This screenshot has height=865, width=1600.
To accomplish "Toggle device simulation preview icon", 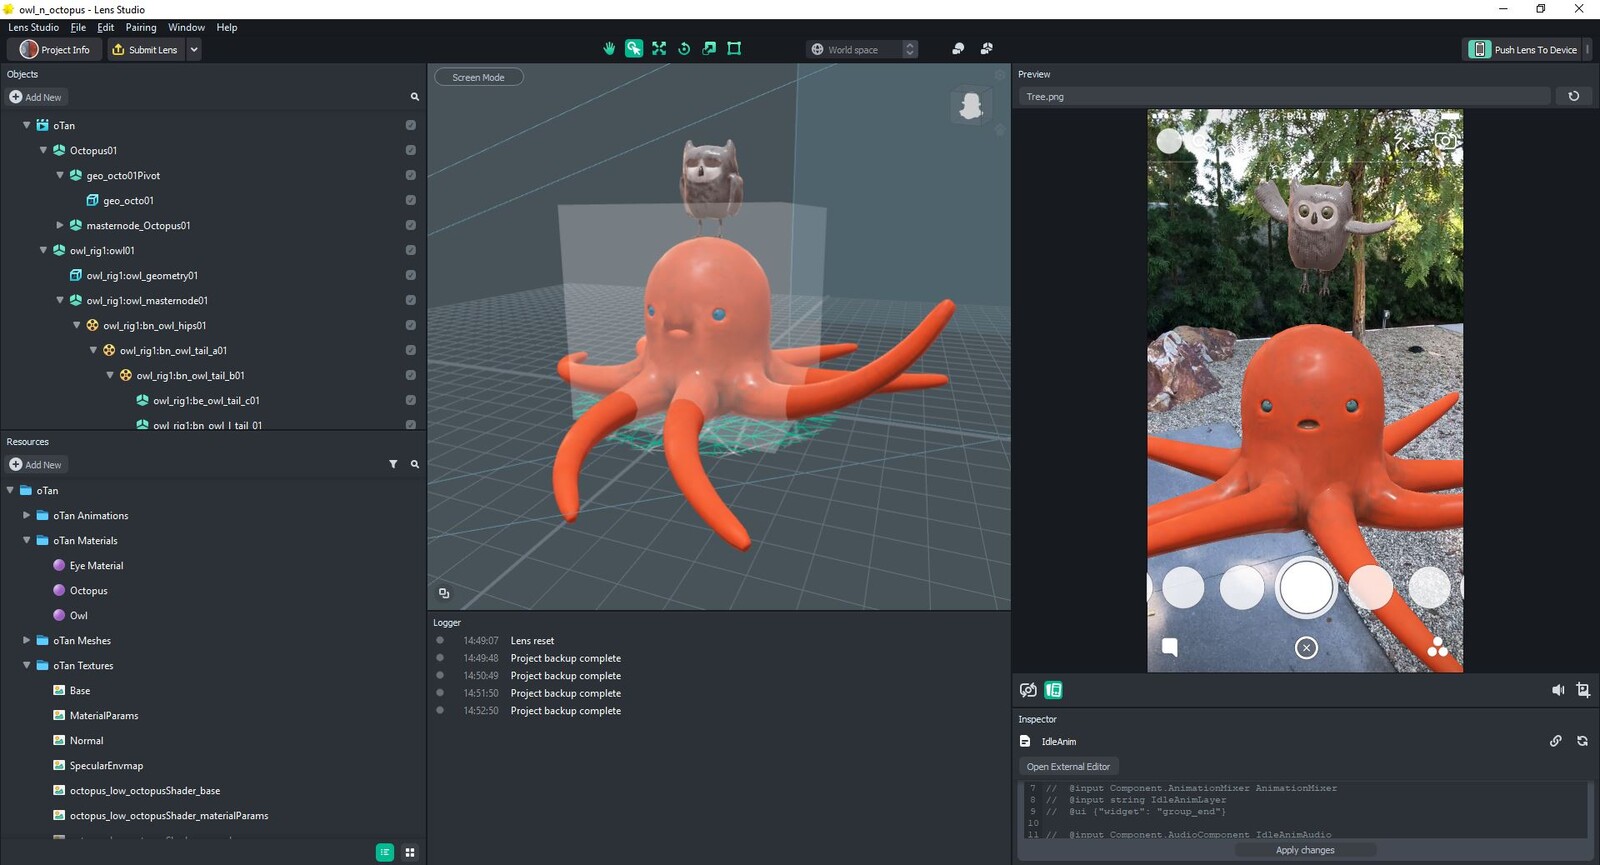I will click(x=1053, y=690).
